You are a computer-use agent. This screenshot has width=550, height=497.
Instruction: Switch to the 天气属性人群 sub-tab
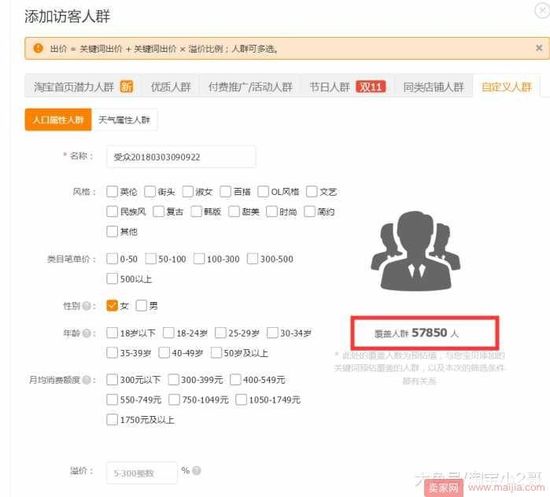click(124, 120)
